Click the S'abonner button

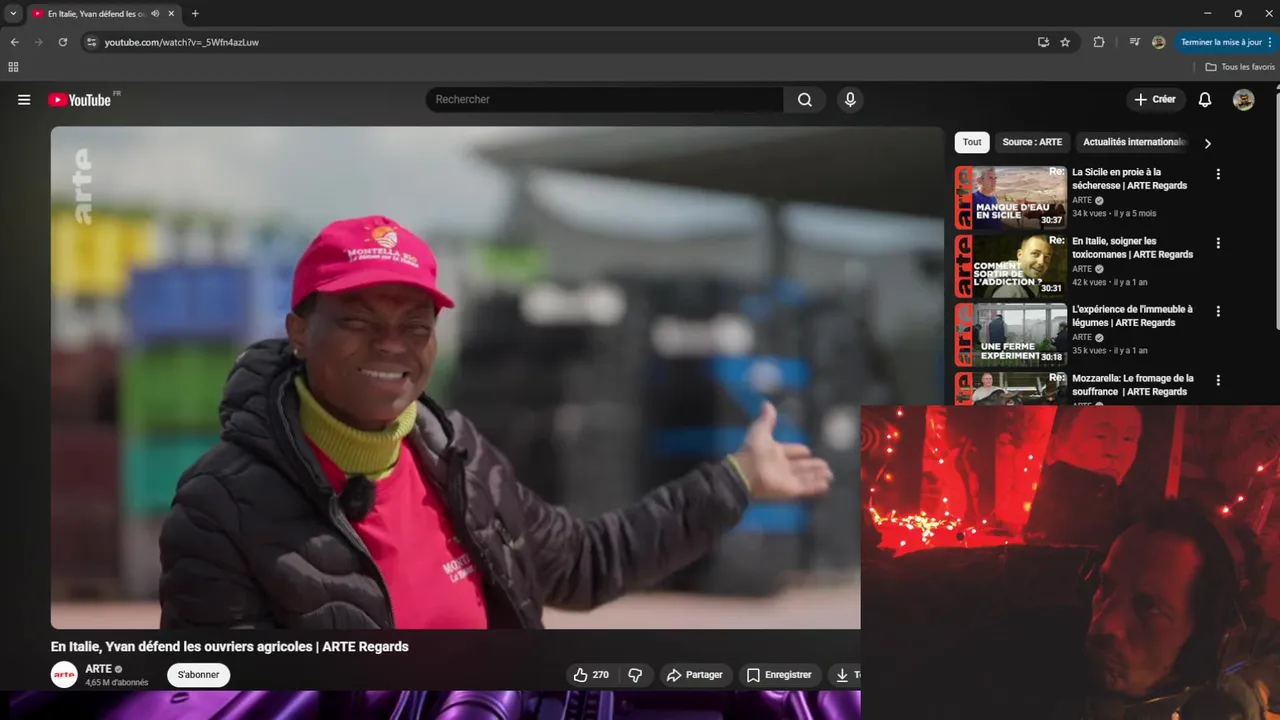198,675
